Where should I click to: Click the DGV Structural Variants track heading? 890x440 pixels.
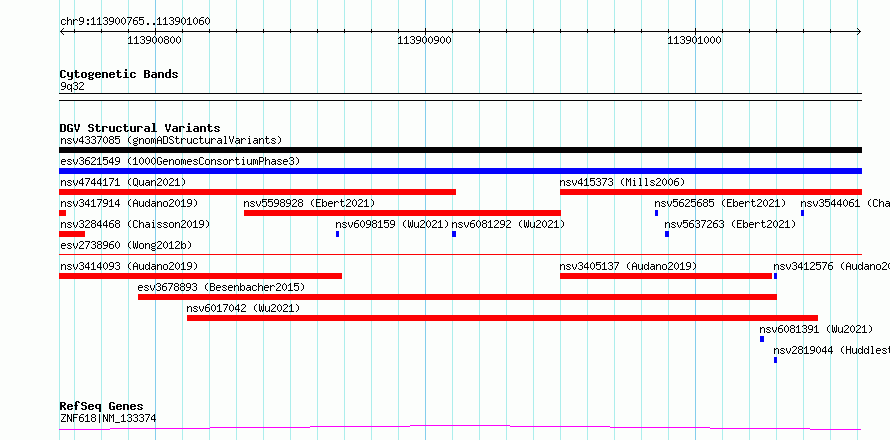tap(140, 128)
